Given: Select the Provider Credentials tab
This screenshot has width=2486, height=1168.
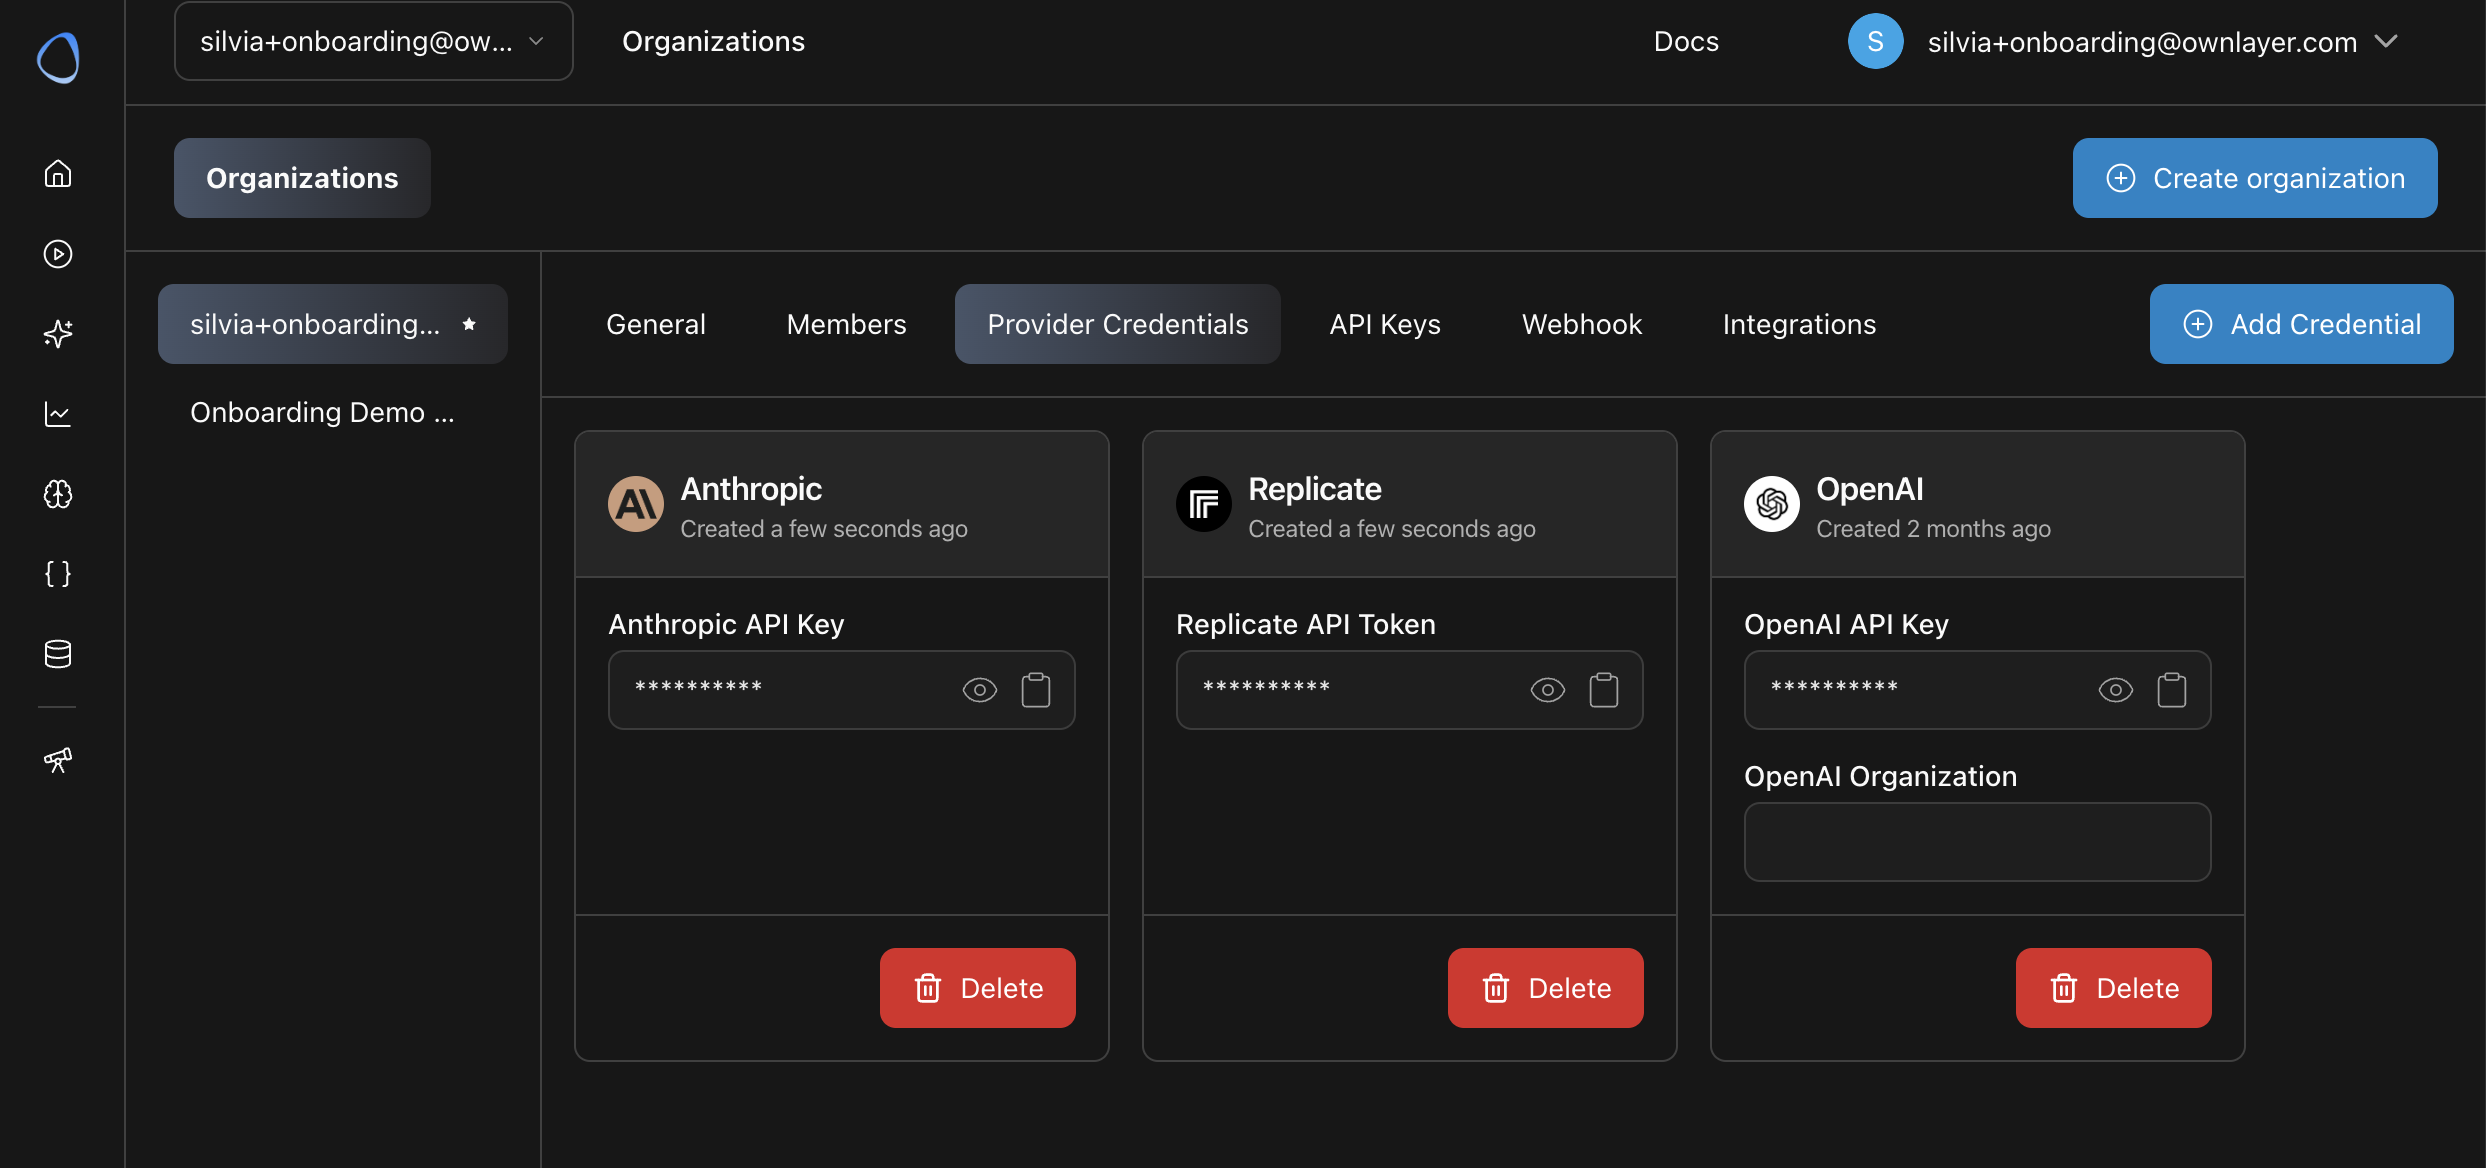Looking at the screenshot, I should (x=1118, y=324).
